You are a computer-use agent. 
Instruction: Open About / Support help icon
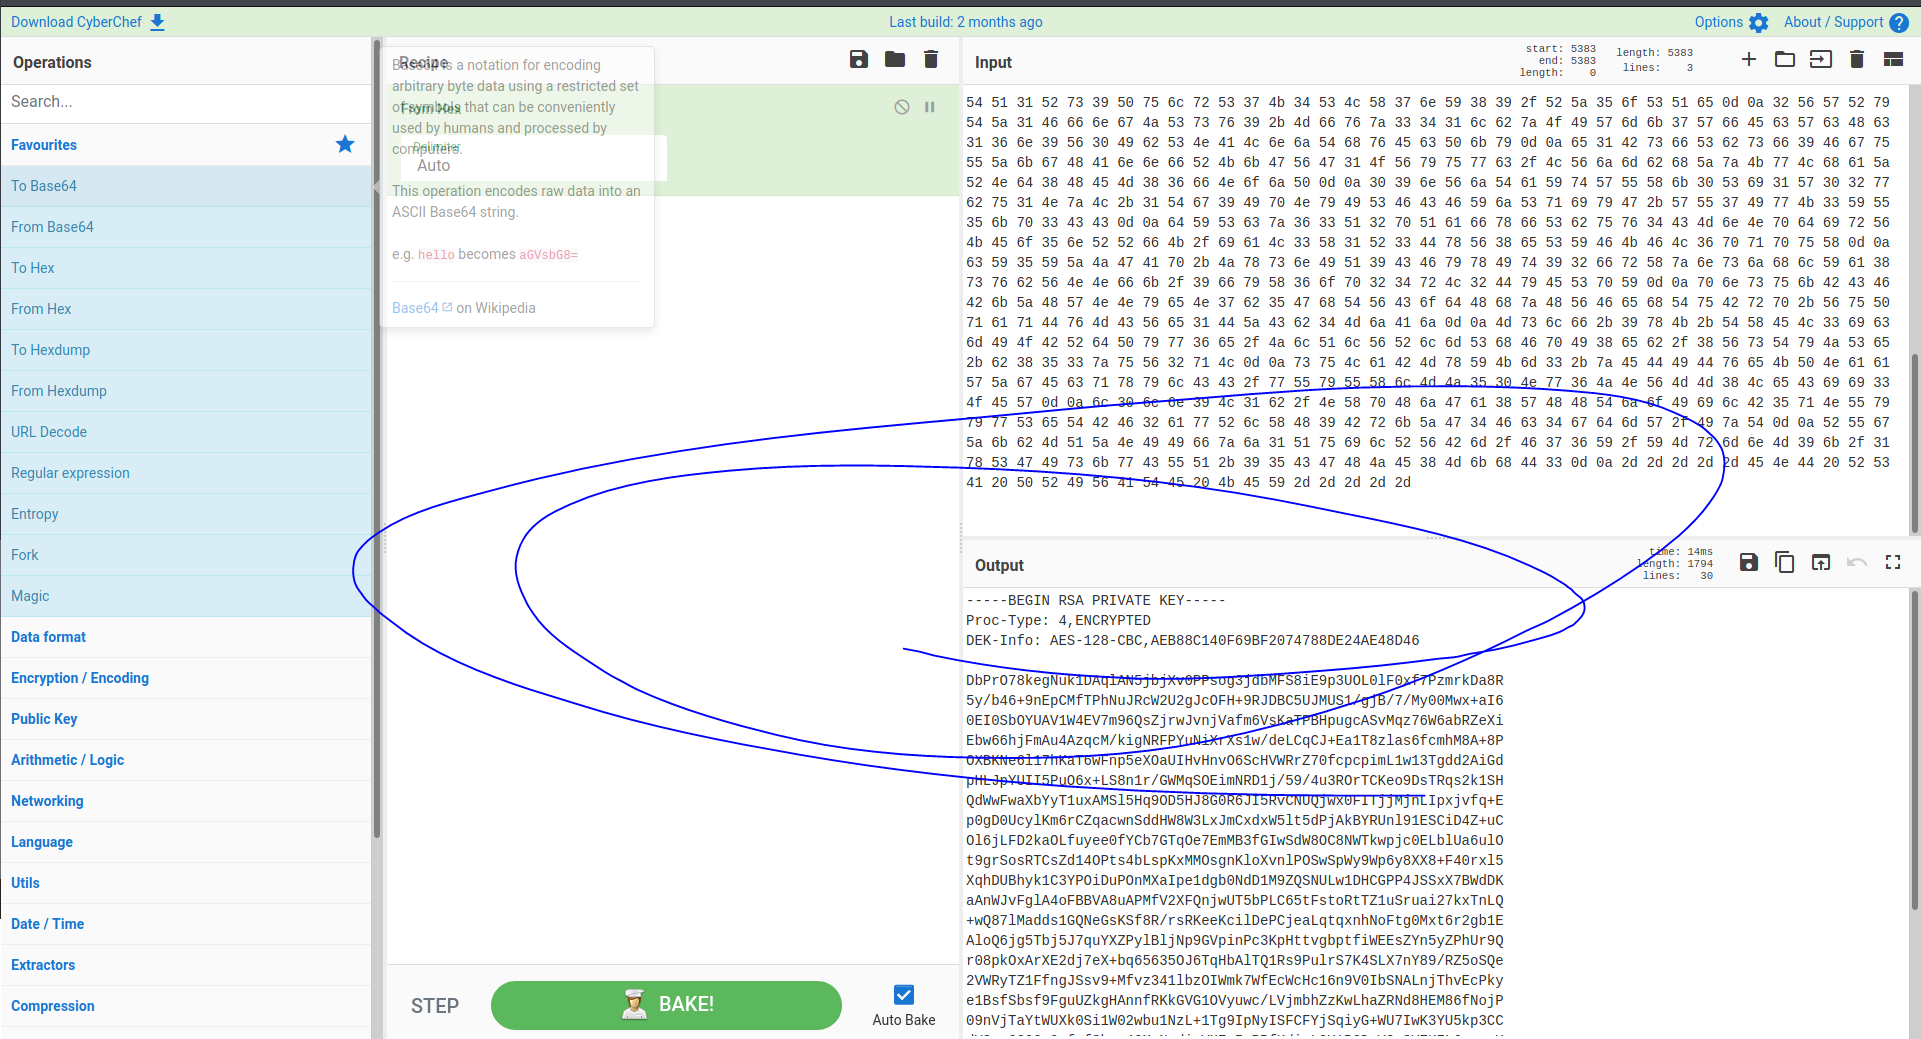coord(1899,22)
